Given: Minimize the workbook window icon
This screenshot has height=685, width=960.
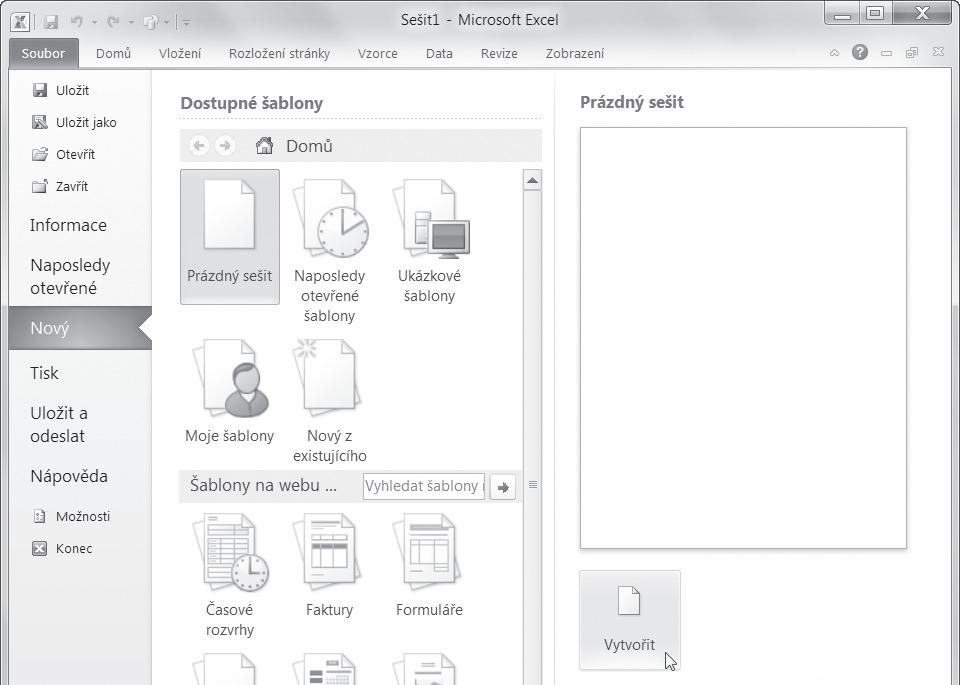Looking at the screenshot, I should [886, 54].
